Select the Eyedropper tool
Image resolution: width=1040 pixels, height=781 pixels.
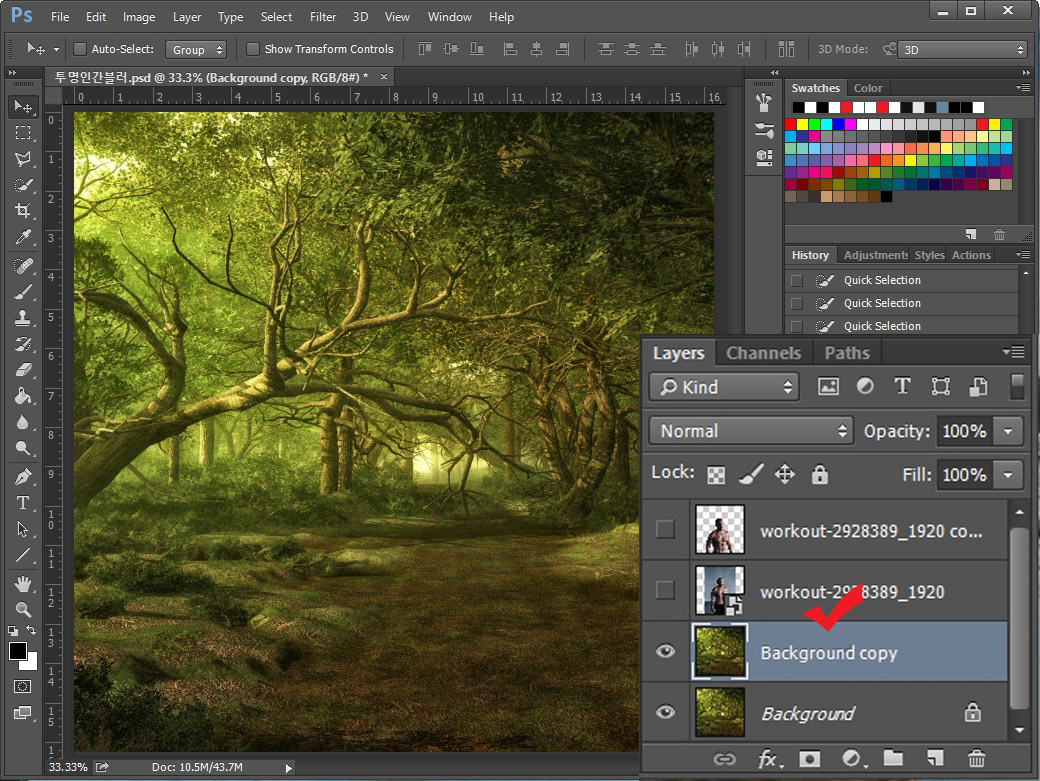click(x=23, y=237)
